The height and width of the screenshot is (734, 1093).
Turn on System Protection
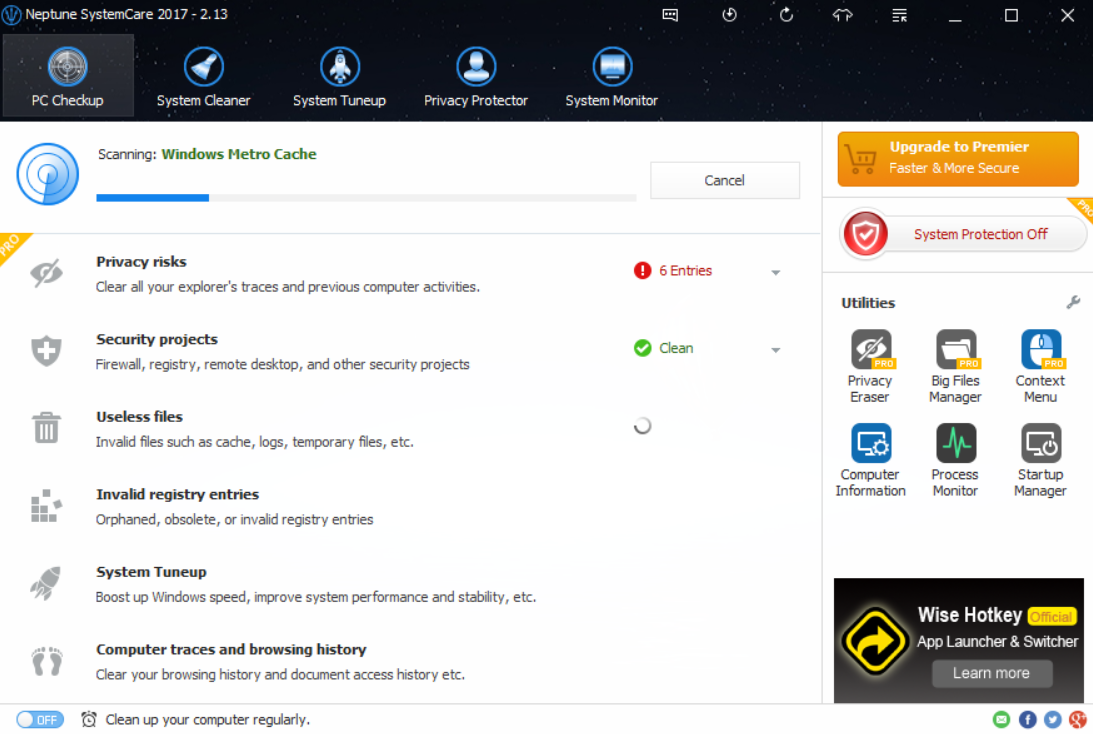963,234
